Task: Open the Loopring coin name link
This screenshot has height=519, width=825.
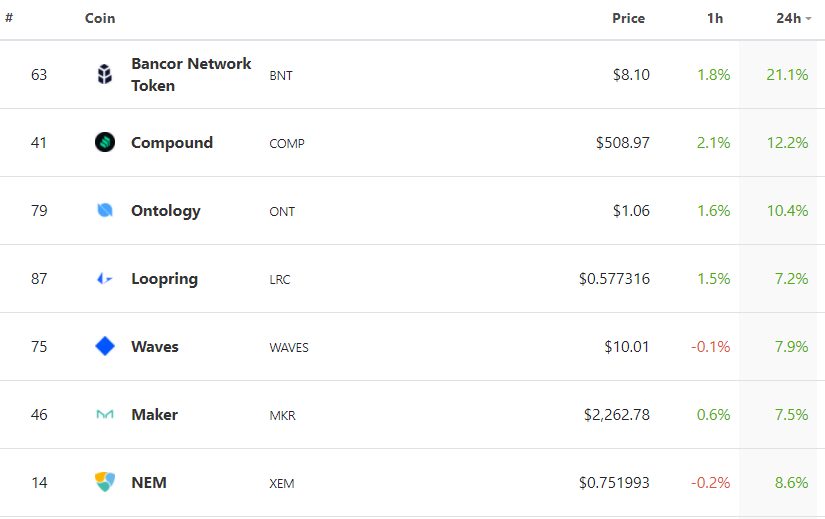Action: tap(164, 279)
